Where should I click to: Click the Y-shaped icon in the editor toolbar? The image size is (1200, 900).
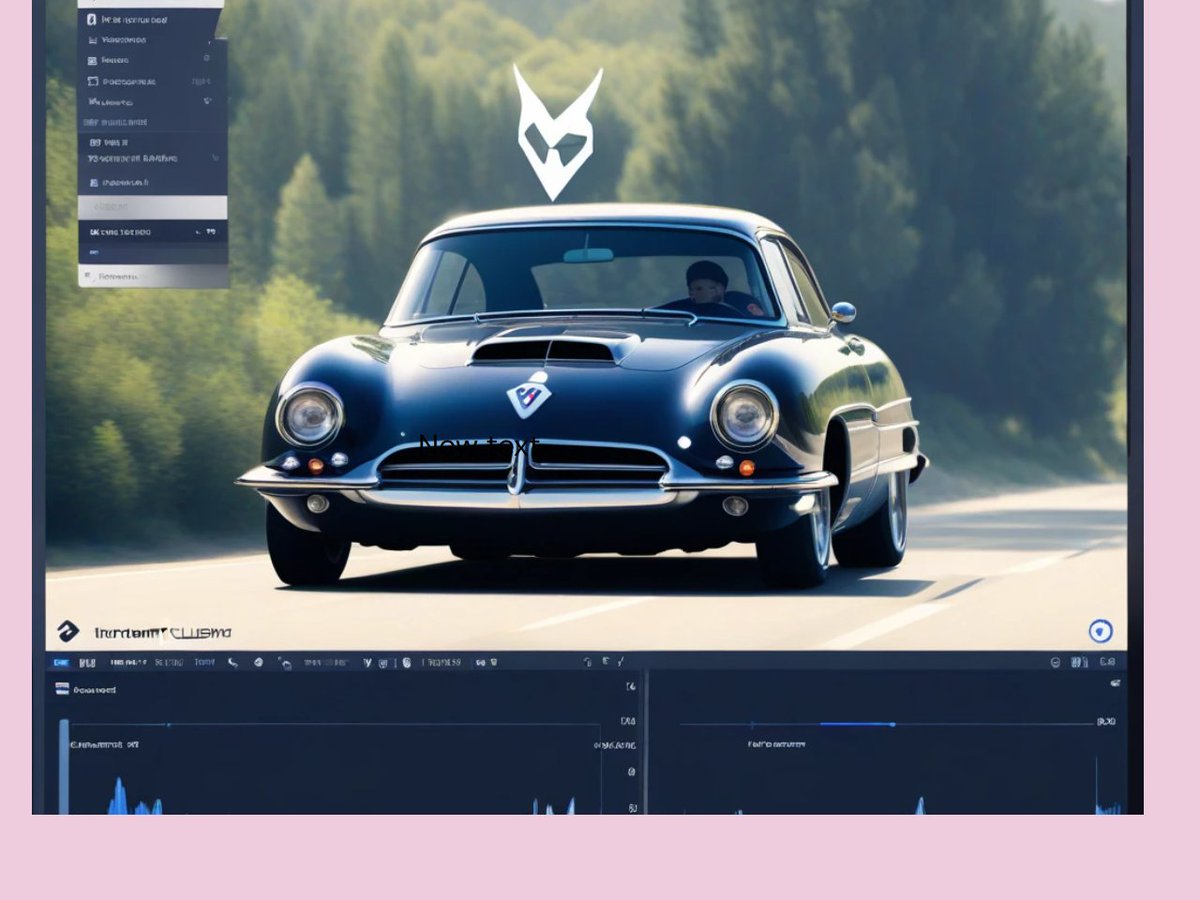(x=367, y=662)
